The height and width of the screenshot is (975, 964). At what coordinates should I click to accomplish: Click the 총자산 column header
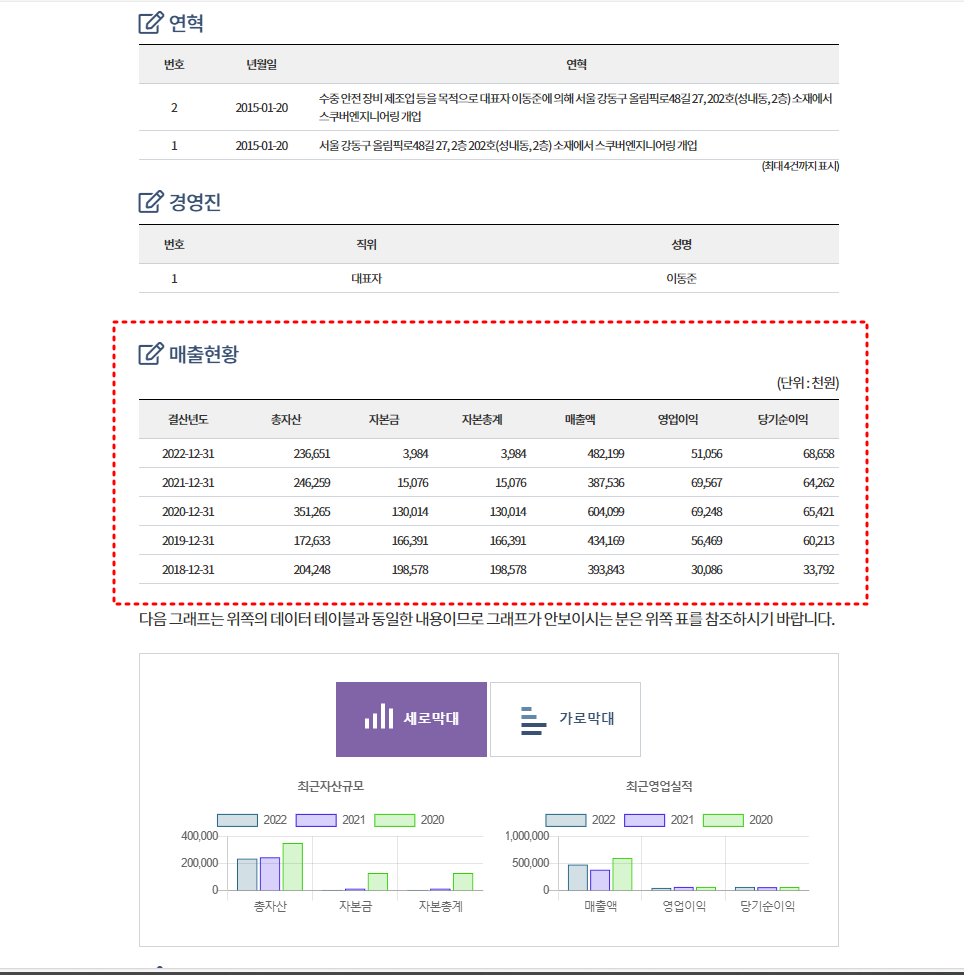(285, 420)
